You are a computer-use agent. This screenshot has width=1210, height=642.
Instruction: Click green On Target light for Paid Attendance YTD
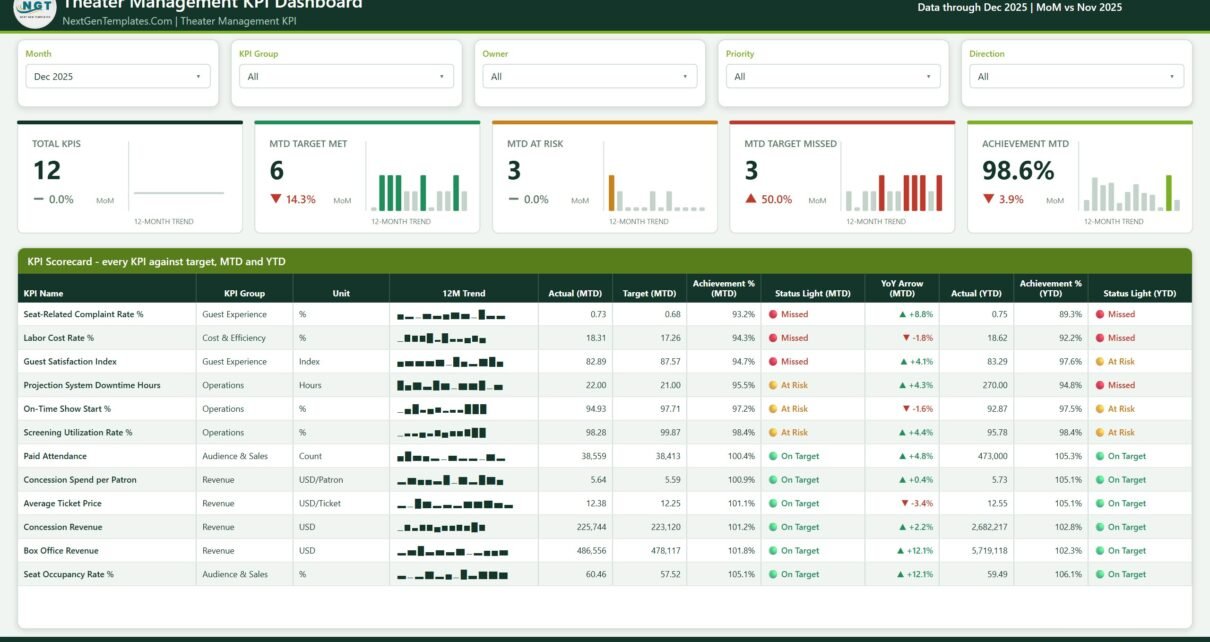(1100, 456)
